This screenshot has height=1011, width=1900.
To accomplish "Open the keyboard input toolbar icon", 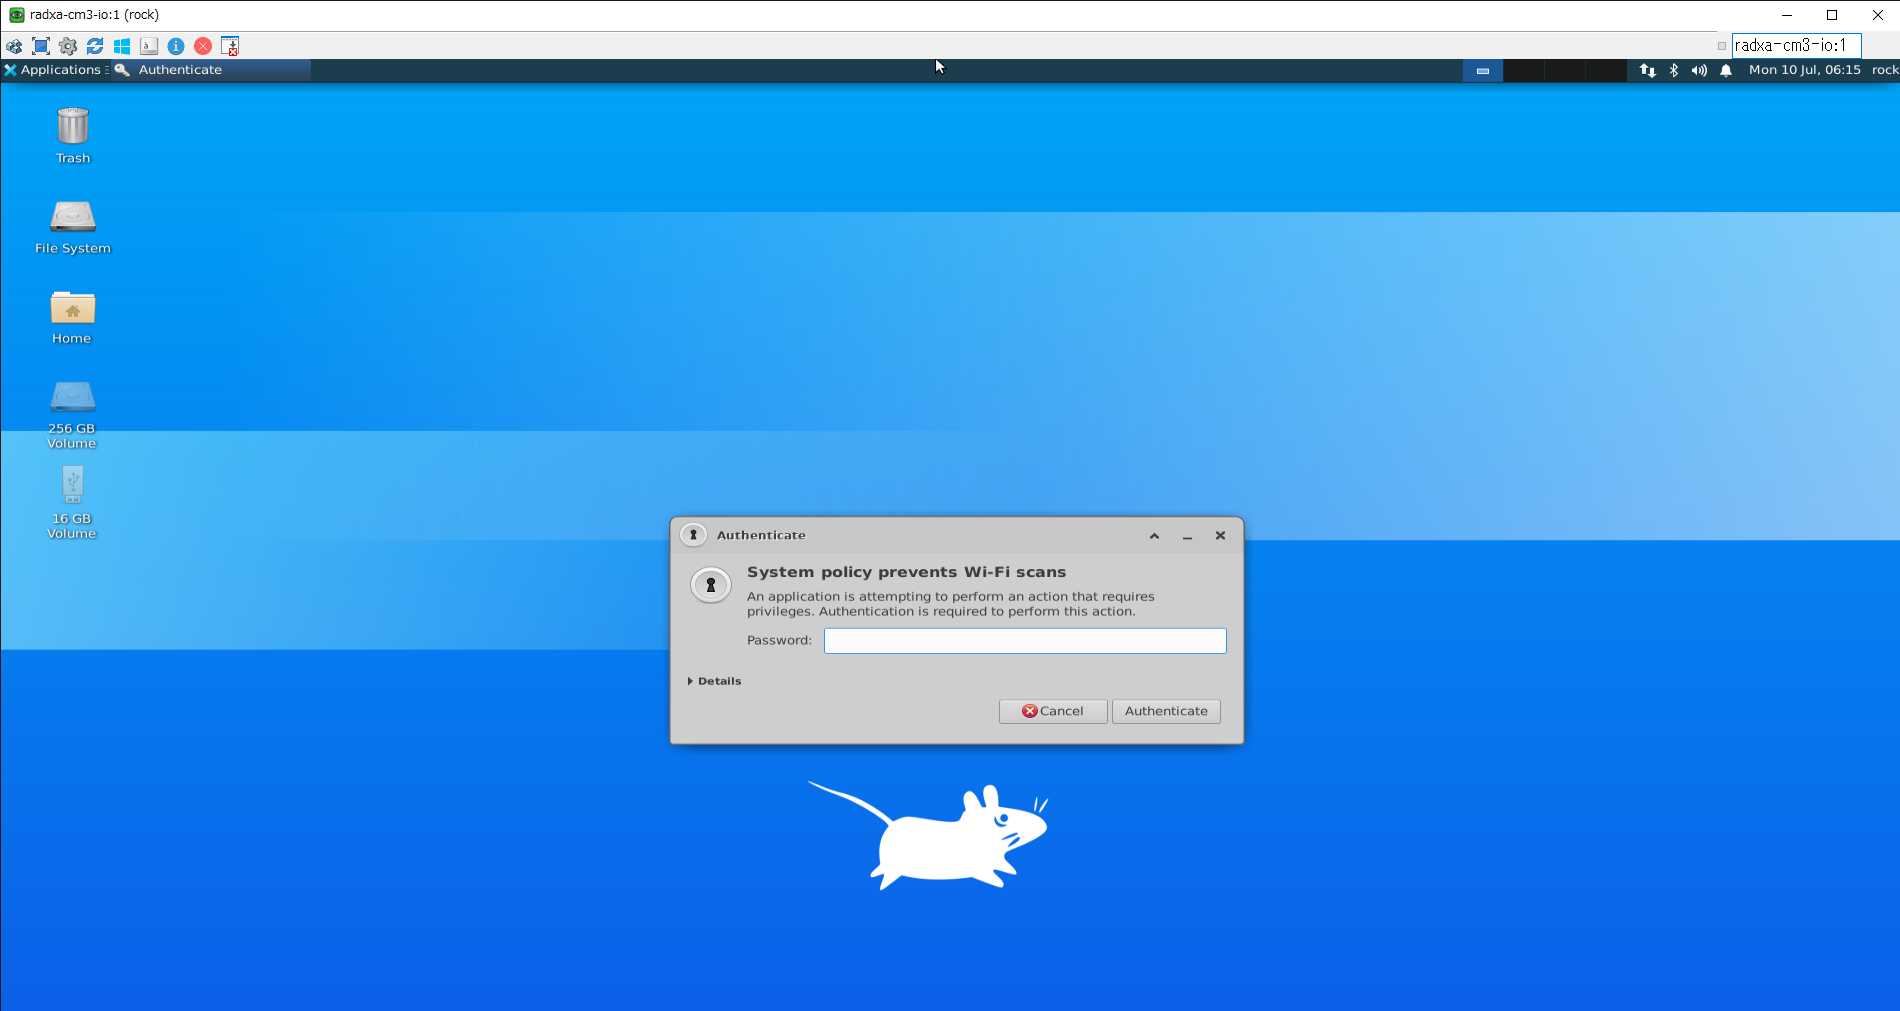I will point(149,46).
